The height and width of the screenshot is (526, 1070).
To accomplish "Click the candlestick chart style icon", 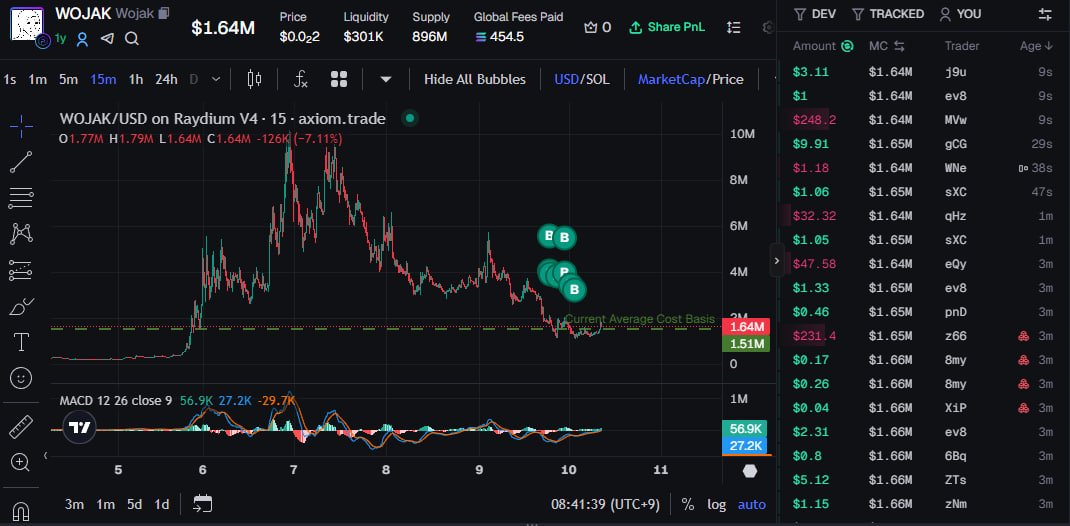I will pos(254,79).
